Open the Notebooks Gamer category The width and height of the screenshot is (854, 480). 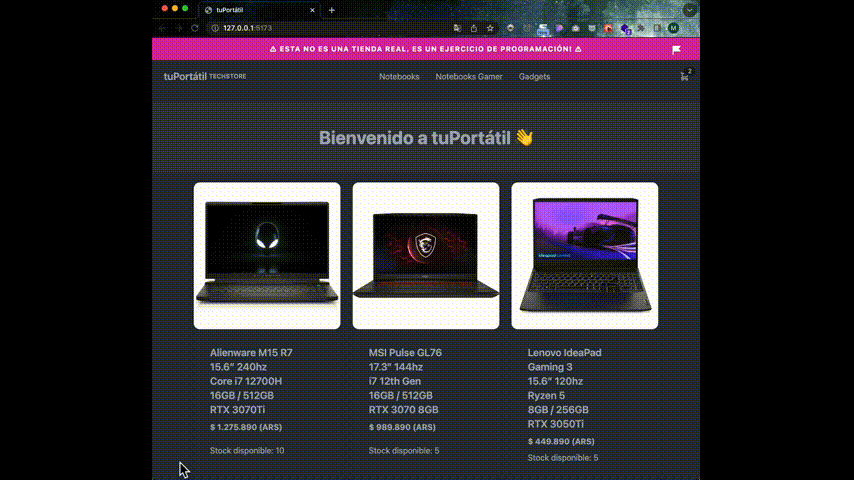coord(469,77)
